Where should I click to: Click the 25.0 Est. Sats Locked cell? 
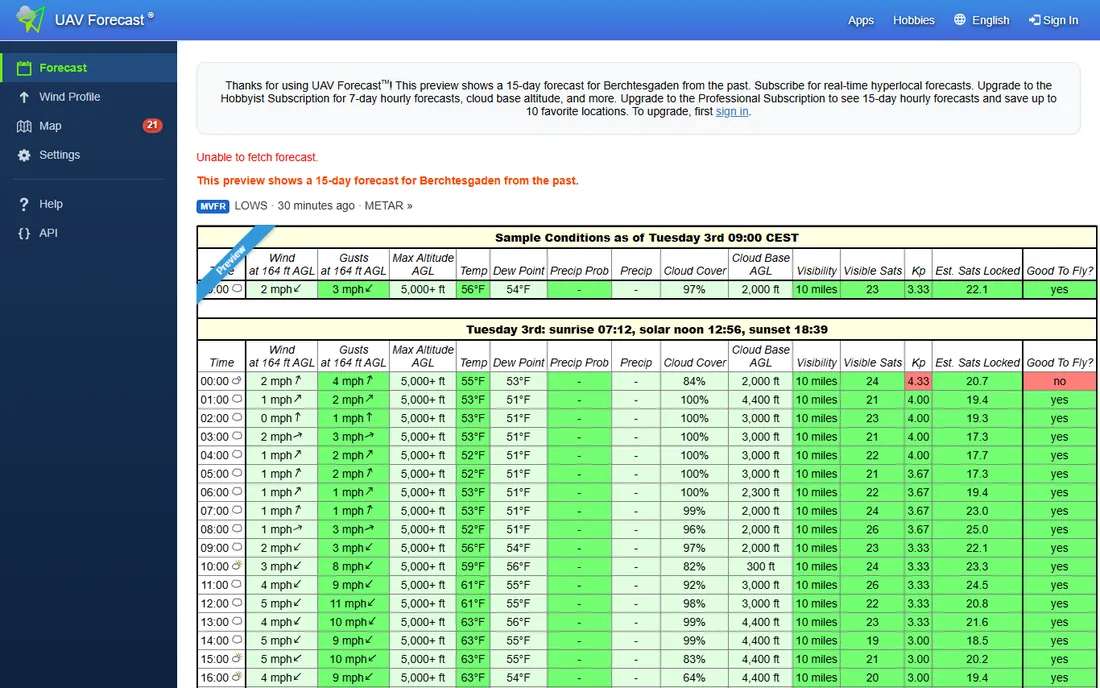point(977,530)
